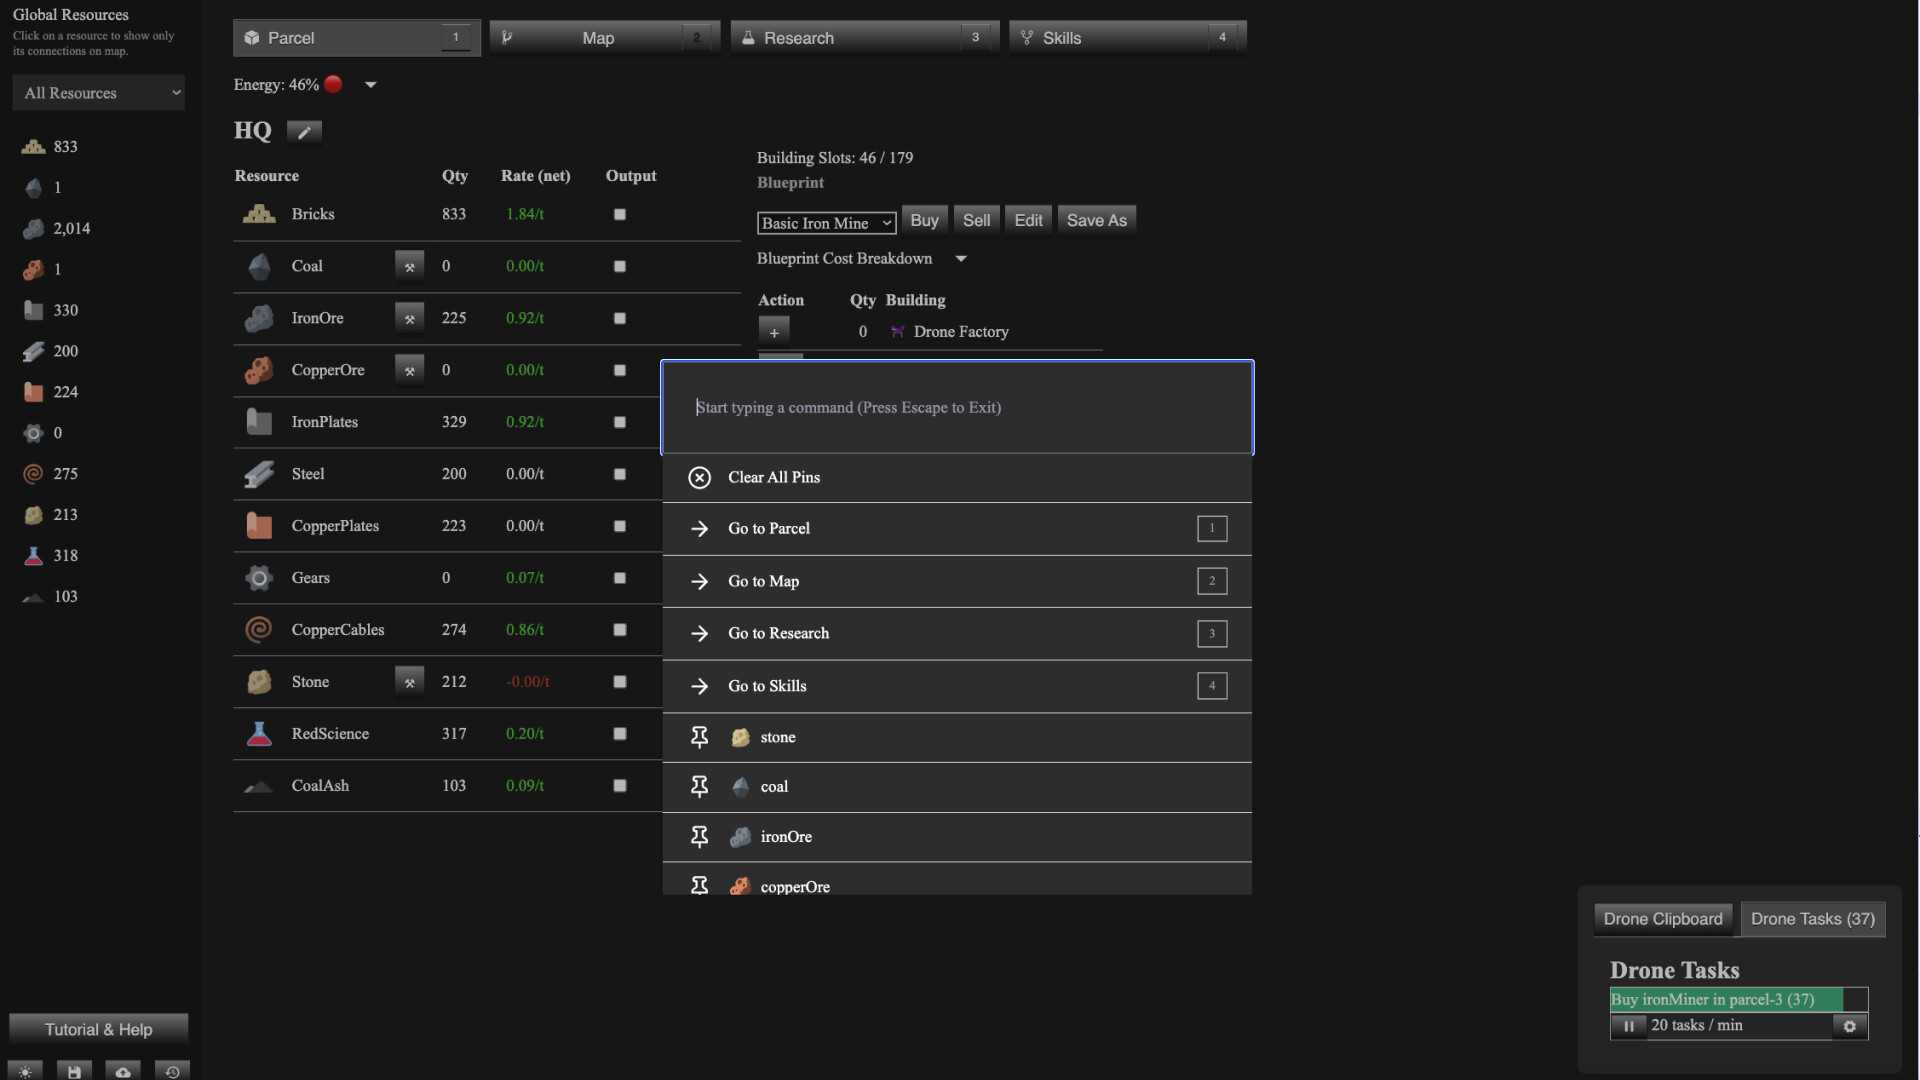Toggle RedScience output checkbox

620,734
